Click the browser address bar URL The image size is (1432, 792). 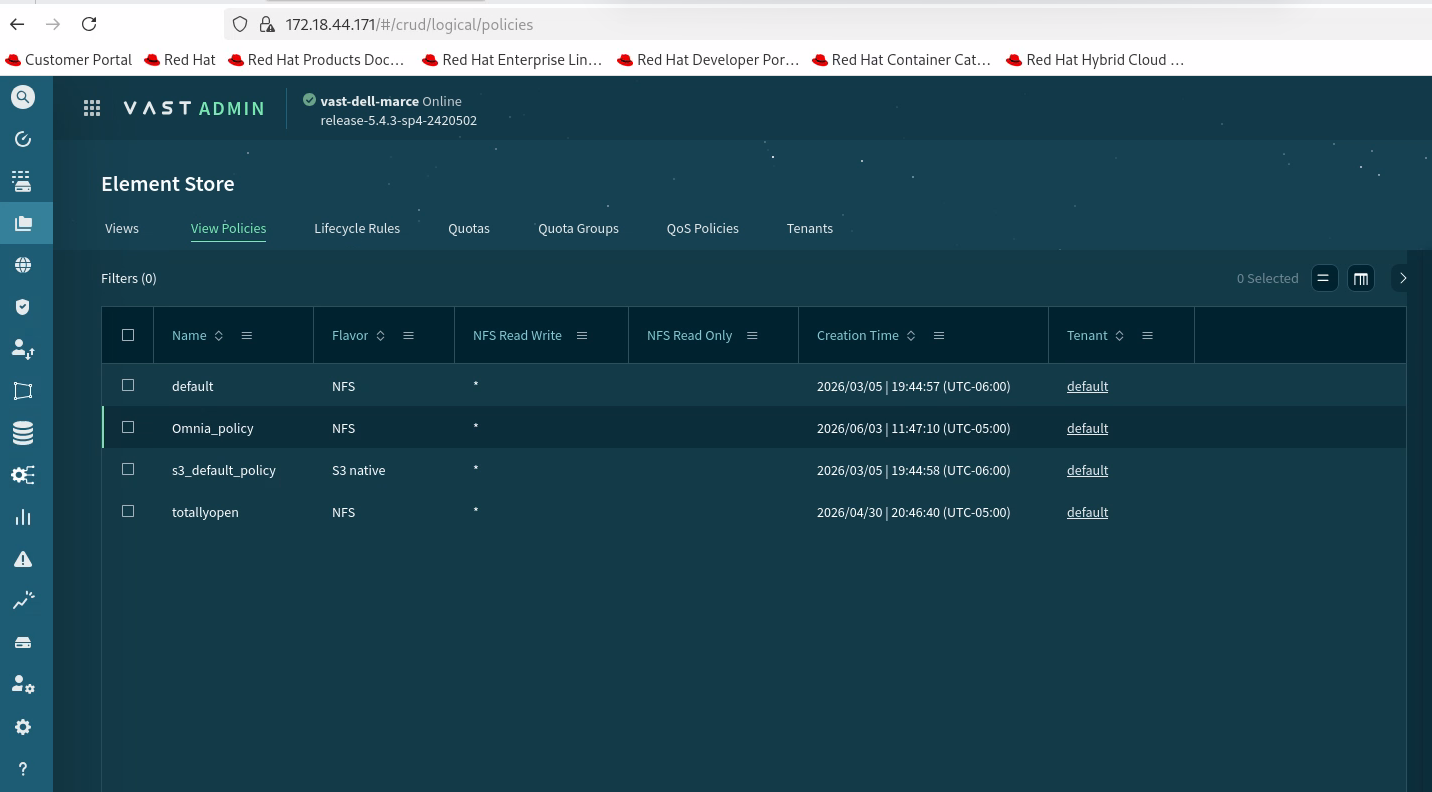[409, 24]
